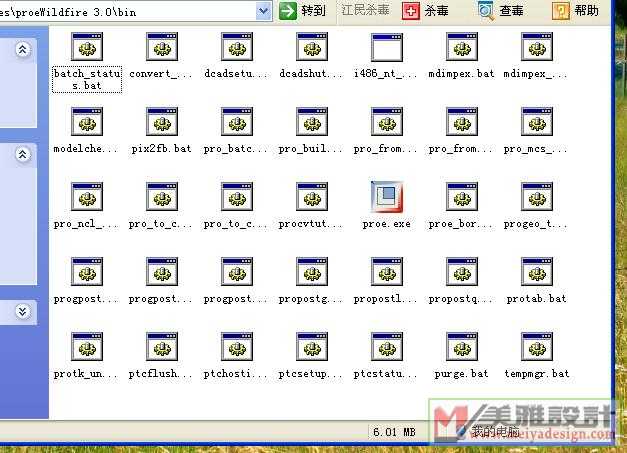
Task: Select the propostg... batch file icon
Action: click(x=312, y=271)
